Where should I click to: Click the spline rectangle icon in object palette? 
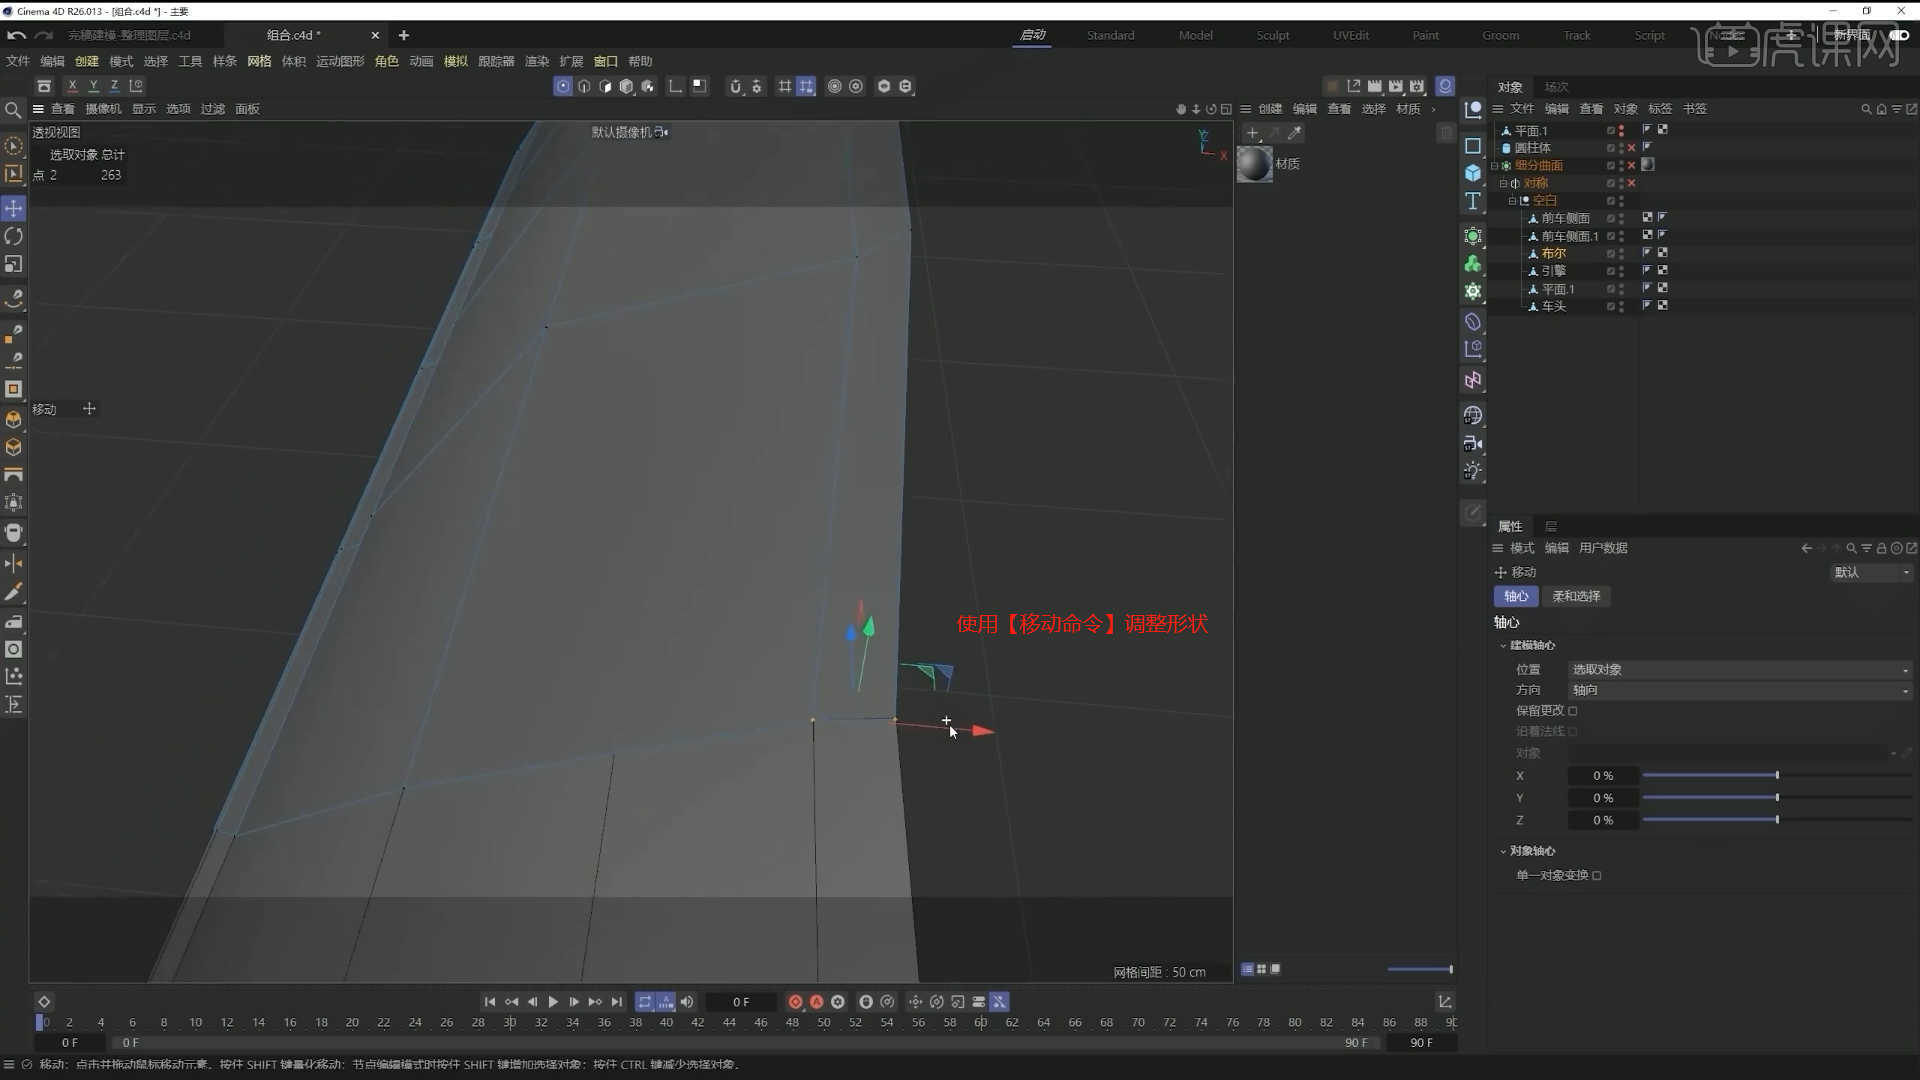click(1473, 146)
